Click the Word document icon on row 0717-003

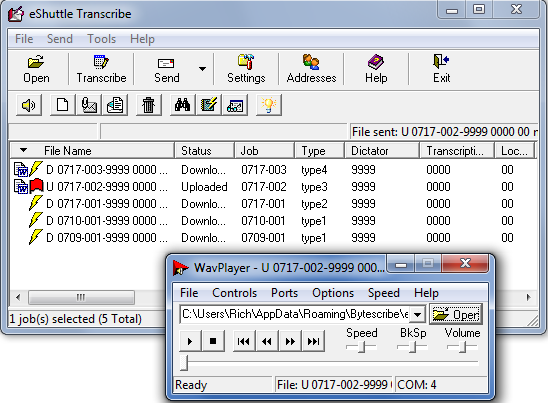pyautogui.click(x=21, y=170)
